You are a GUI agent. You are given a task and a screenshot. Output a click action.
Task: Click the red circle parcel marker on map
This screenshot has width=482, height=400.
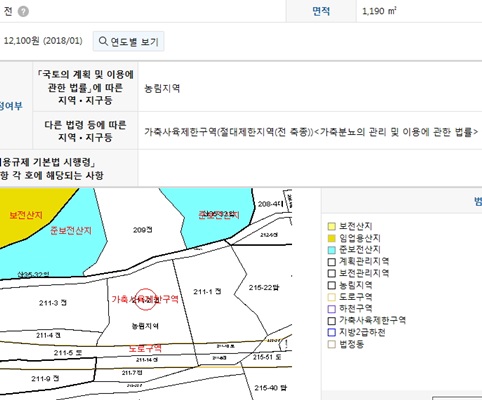[x=145, y=299]
